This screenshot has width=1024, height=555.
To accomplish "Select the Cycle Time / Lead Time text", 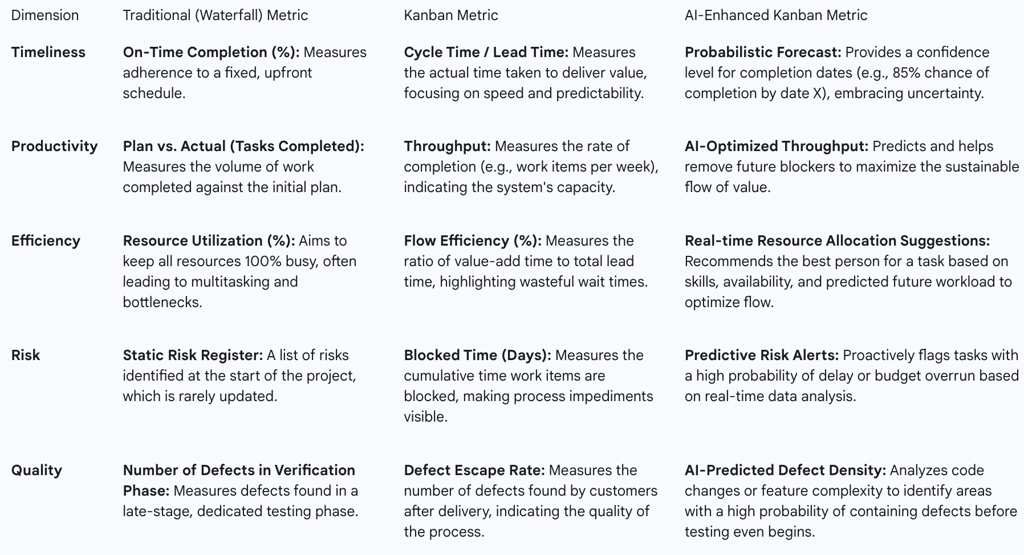I will [486, 52].
